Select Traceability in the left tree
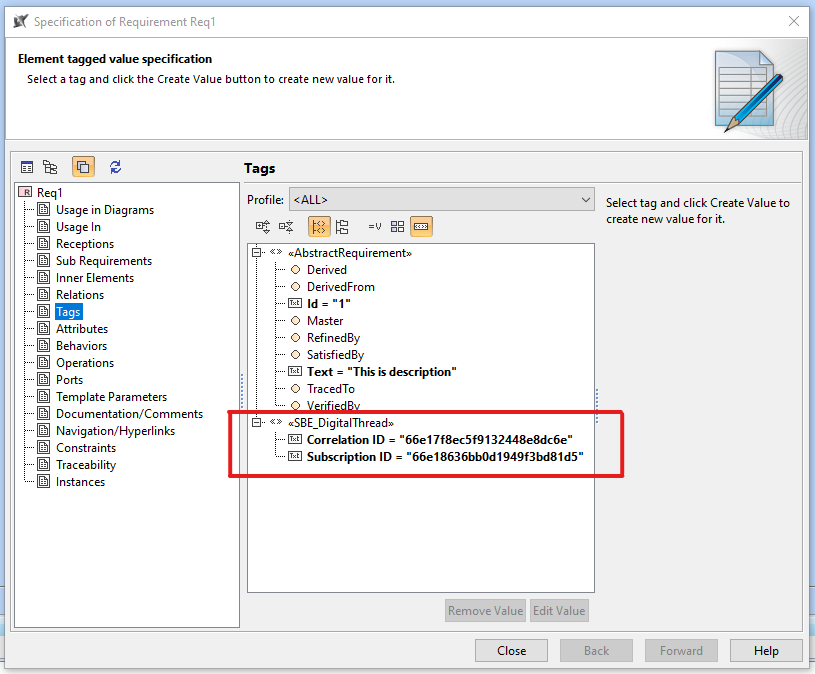Viewport: 815px width, 674px height. [x=86, y=465]
